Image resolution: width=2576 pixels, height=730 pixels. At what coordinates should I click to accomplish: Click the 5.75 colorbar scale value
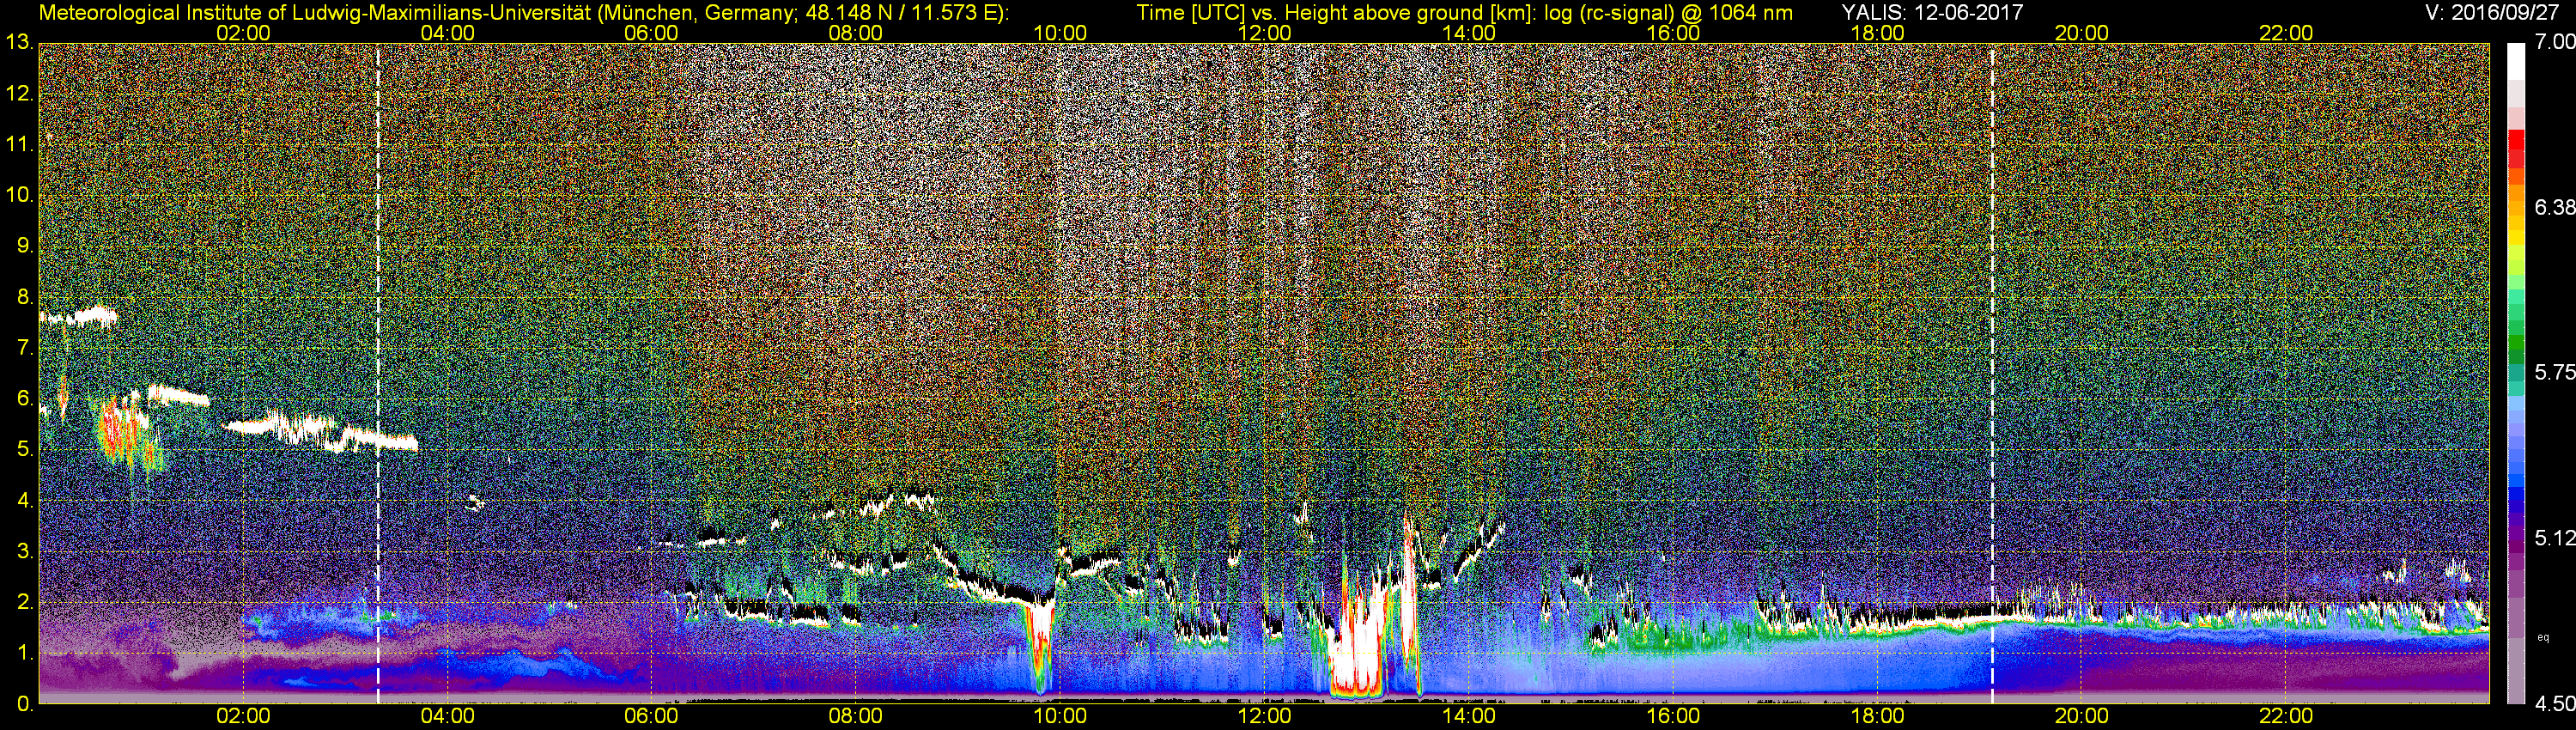(2556, 373)
